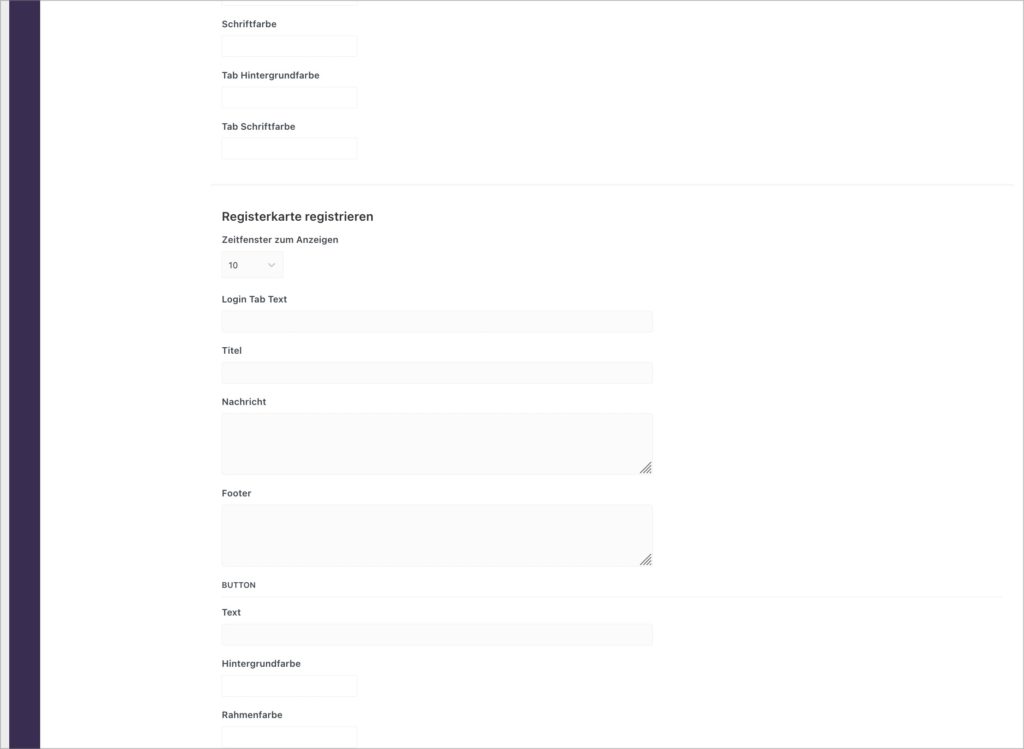The image size is (1024, 749).
Task: Click inside the Nachricht textarea
Action: (x=437, y=444)
